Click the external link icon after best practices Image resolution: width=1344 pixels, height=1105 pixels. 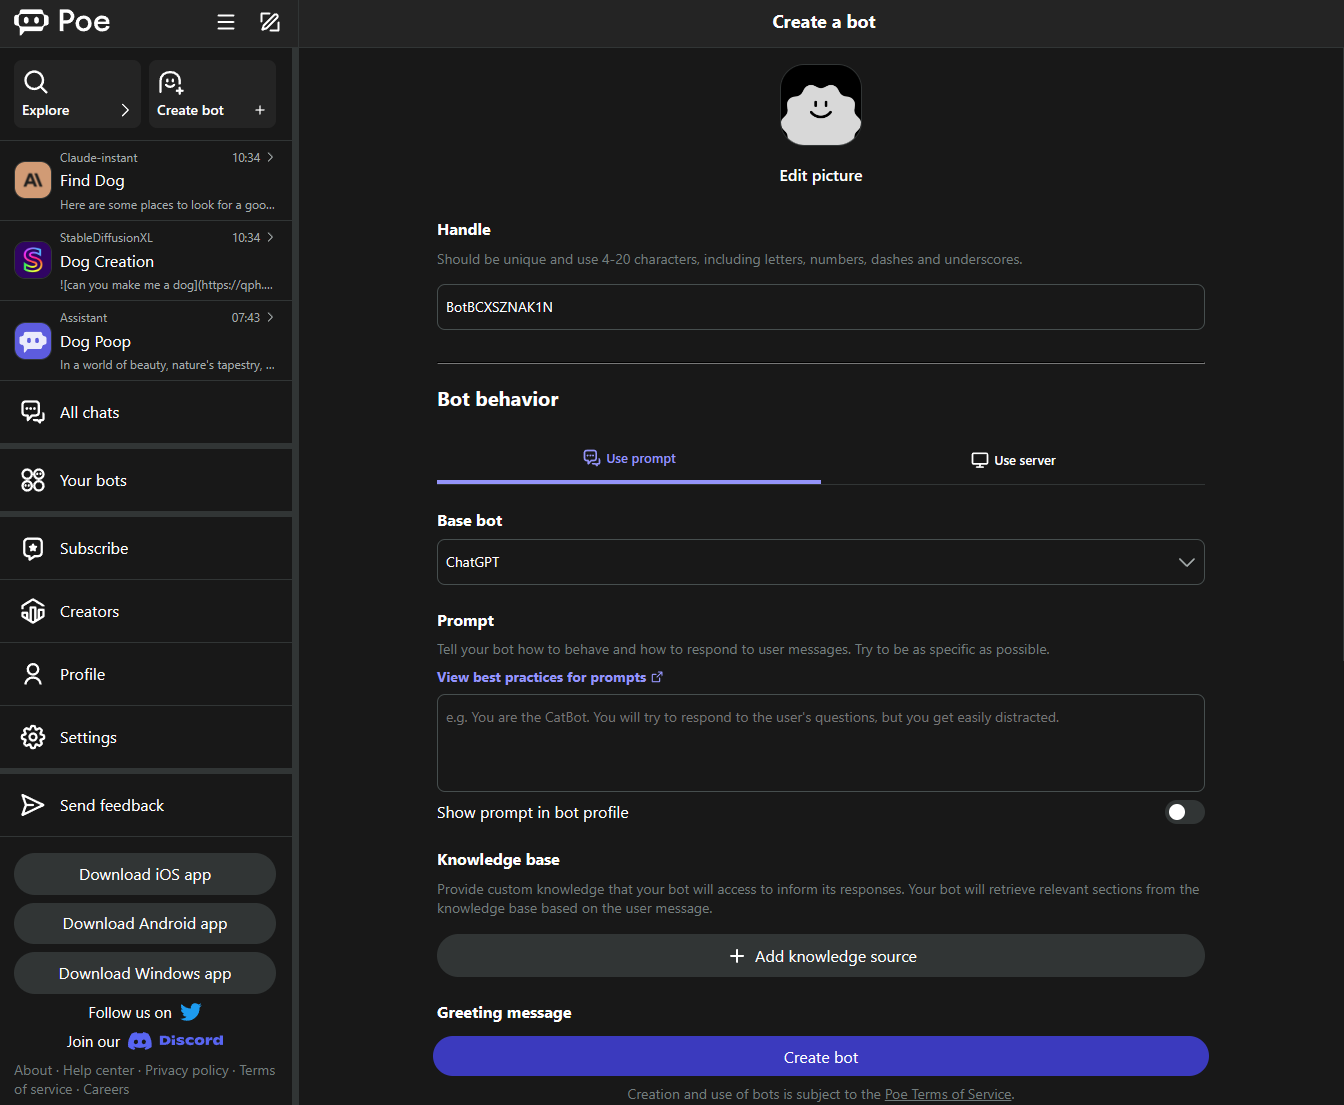tap(657, 677)
